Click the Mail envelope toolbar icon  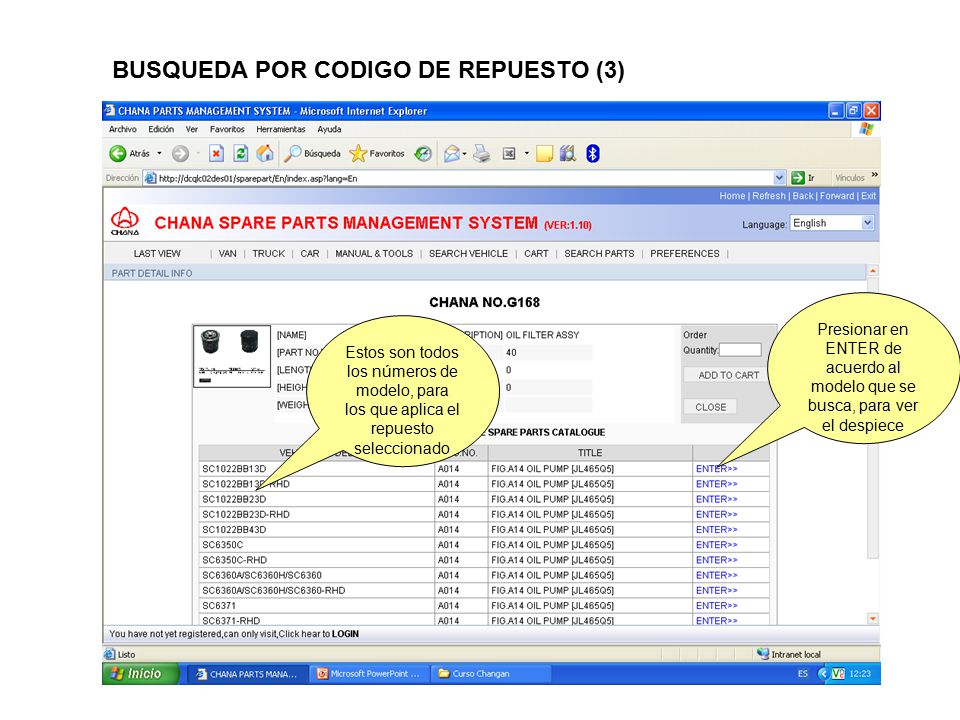tap(452, 153)
